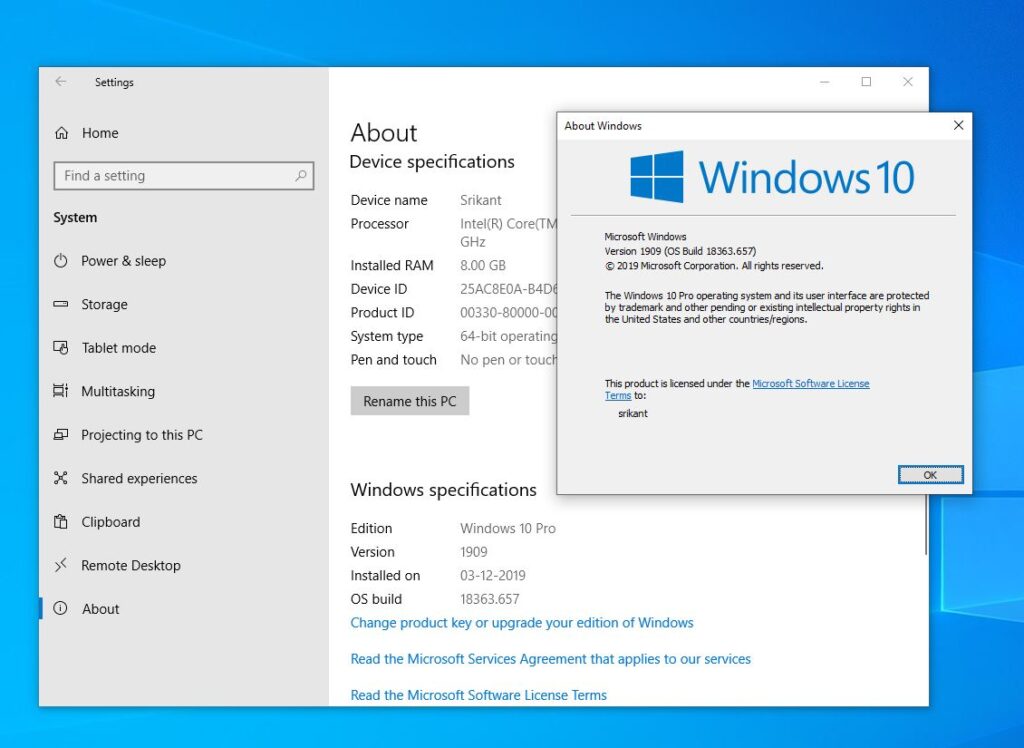Click Change product key or upgrade link

tap(522, 623)
